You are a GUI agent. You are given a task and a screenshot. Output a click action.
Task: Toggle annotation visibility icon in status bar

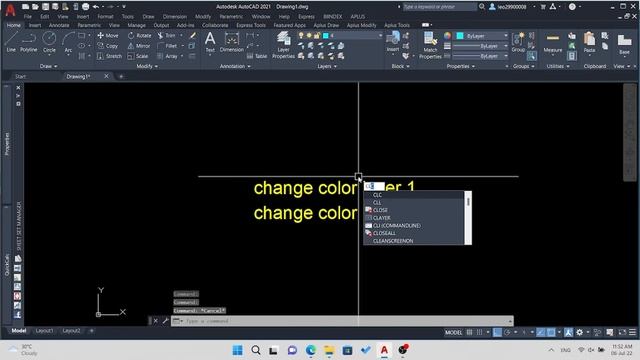568,332
